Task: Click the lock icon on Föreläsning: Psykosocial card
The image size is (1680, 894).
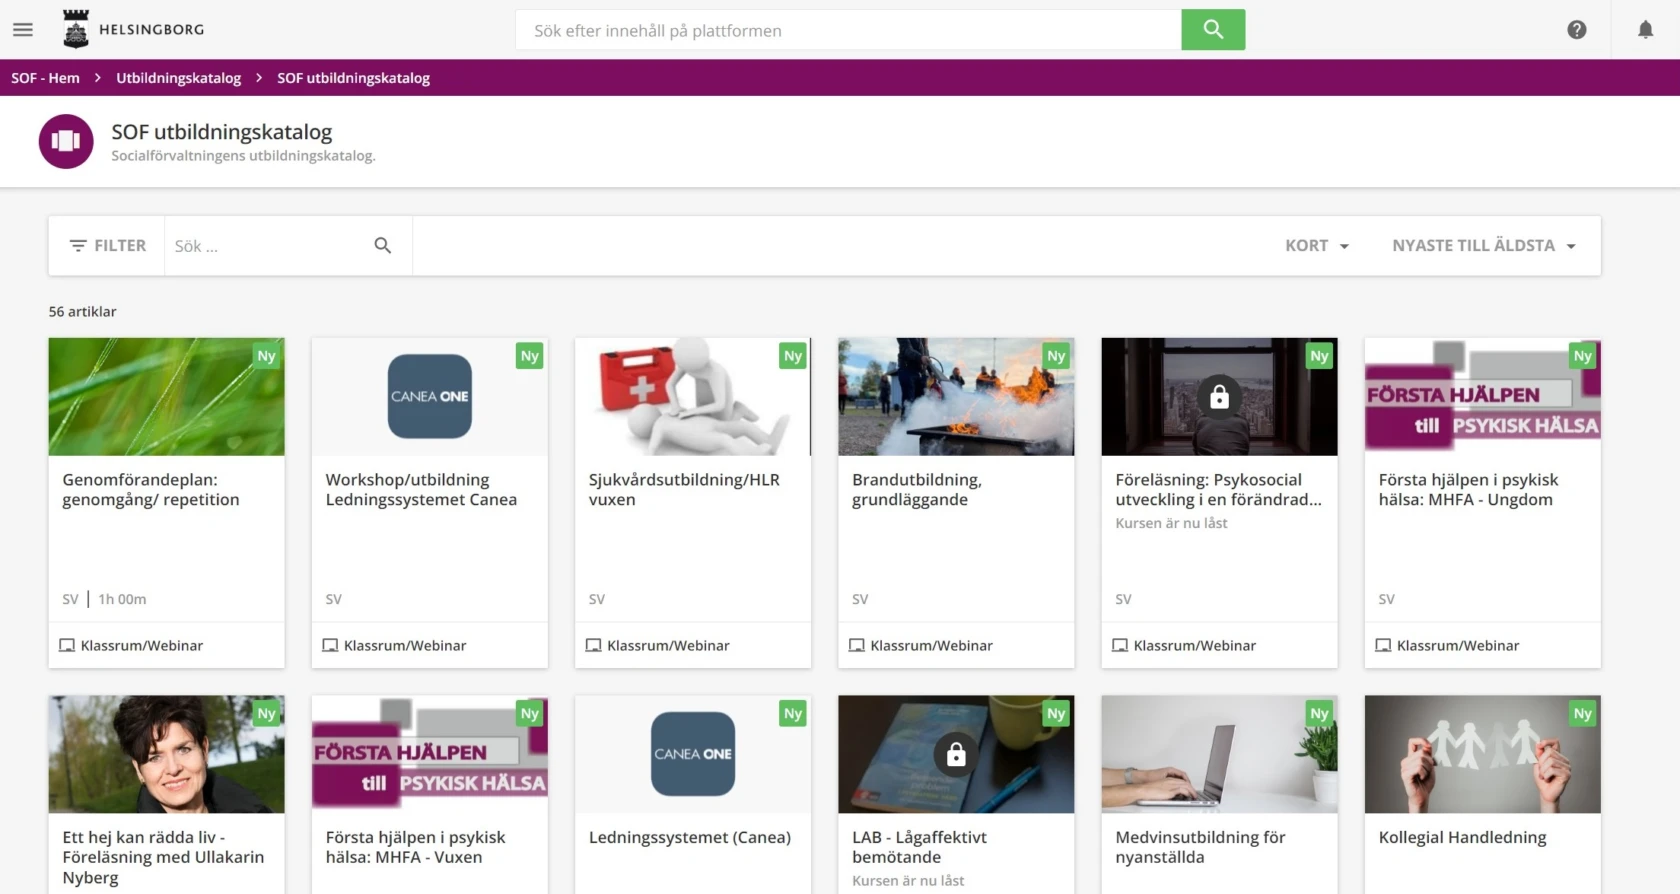Action: click(1219, 396)
